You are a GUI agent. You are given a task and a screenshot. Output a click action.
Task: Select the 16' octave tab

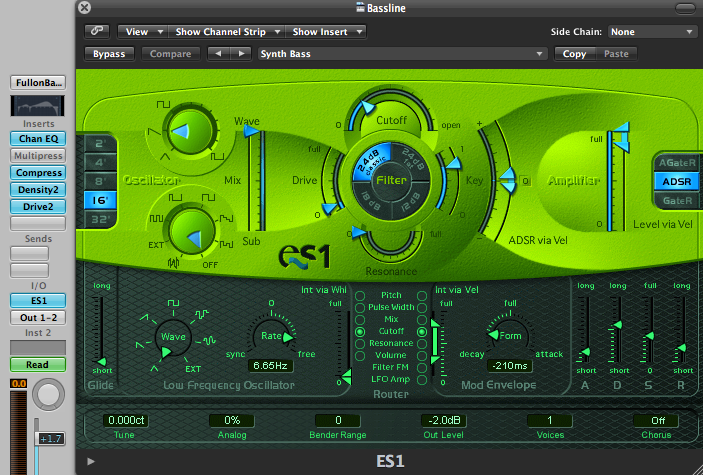click(100, 200)
